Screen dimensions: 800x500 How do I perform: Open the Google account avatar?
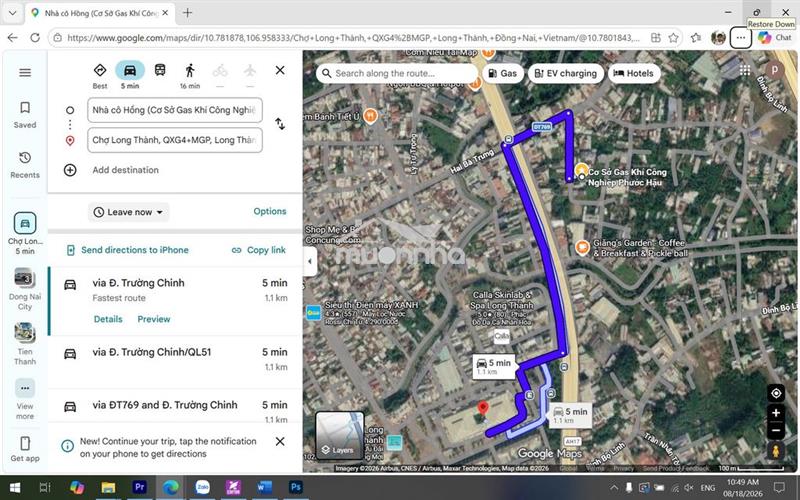[x=774, y=70]
